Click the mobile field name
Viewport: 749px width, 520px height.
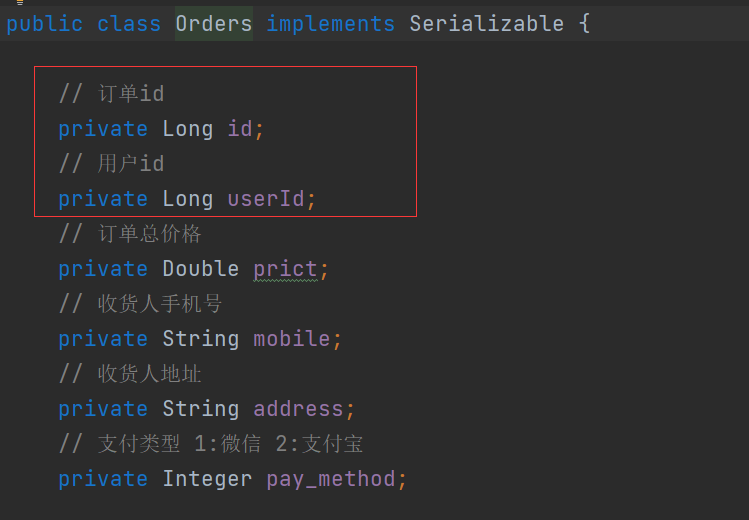point(291,339)
